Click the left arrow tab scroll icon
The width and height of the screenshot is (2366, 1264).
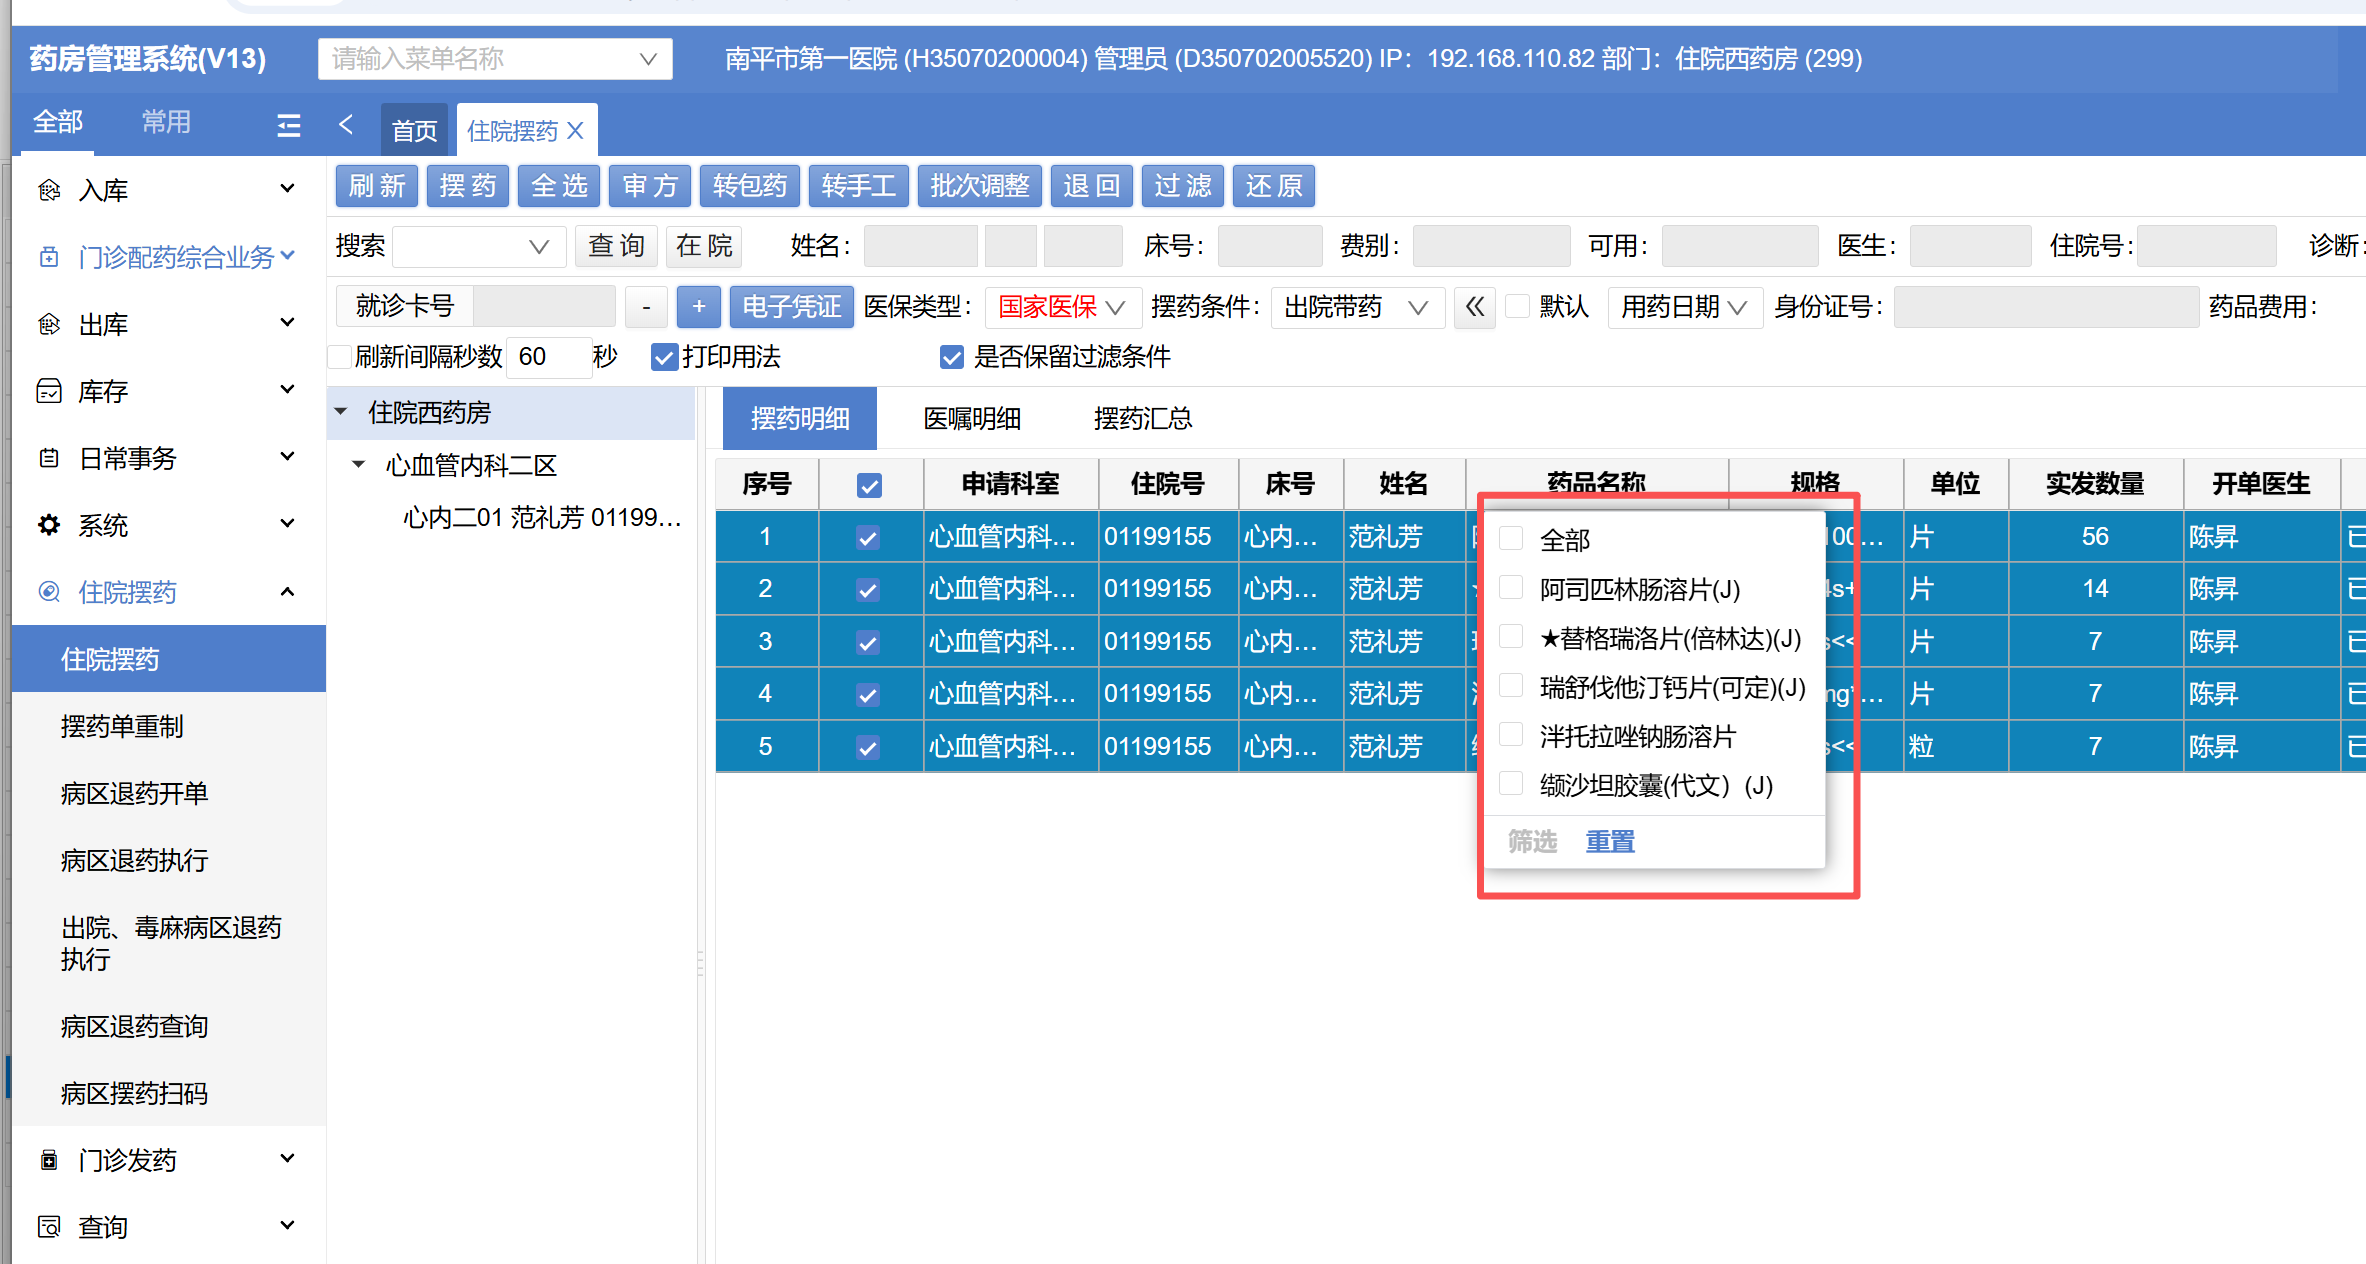tap(346, 124)
